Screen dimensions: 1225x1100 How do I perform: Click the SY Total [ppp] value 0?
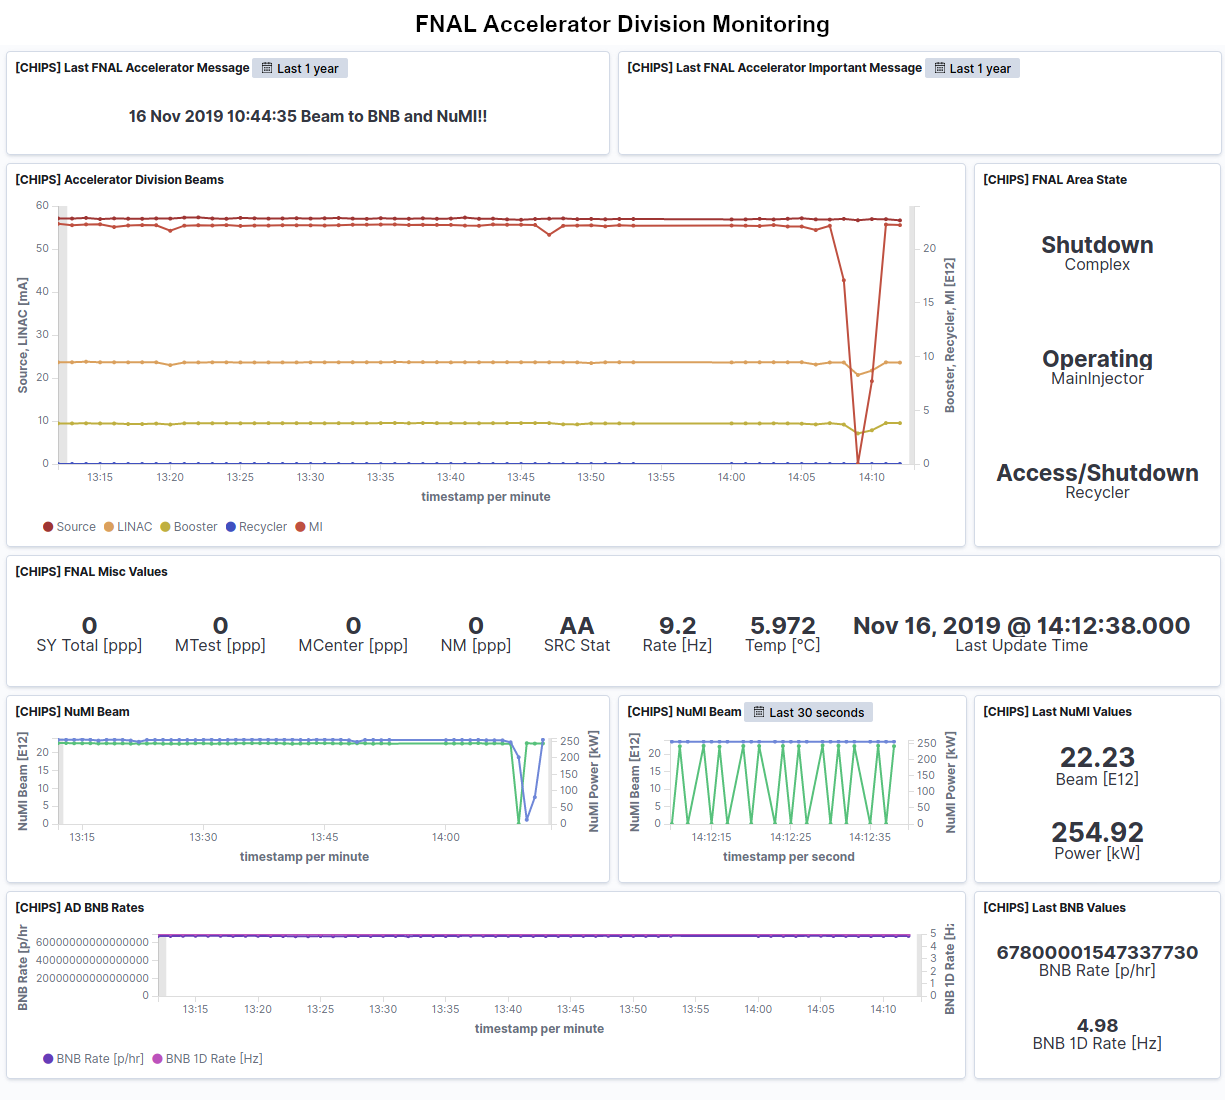(x=89, y=626)
